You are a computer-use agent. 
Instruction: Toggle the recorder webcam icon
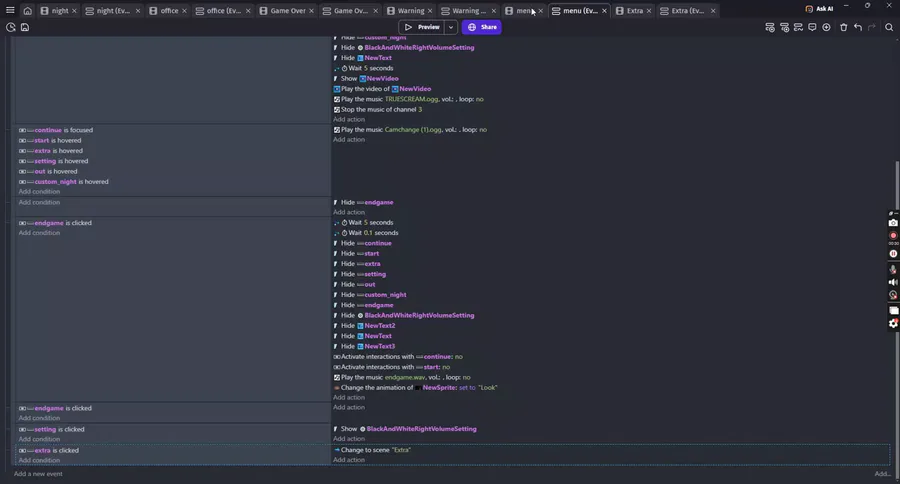click(x=893, y=296)
